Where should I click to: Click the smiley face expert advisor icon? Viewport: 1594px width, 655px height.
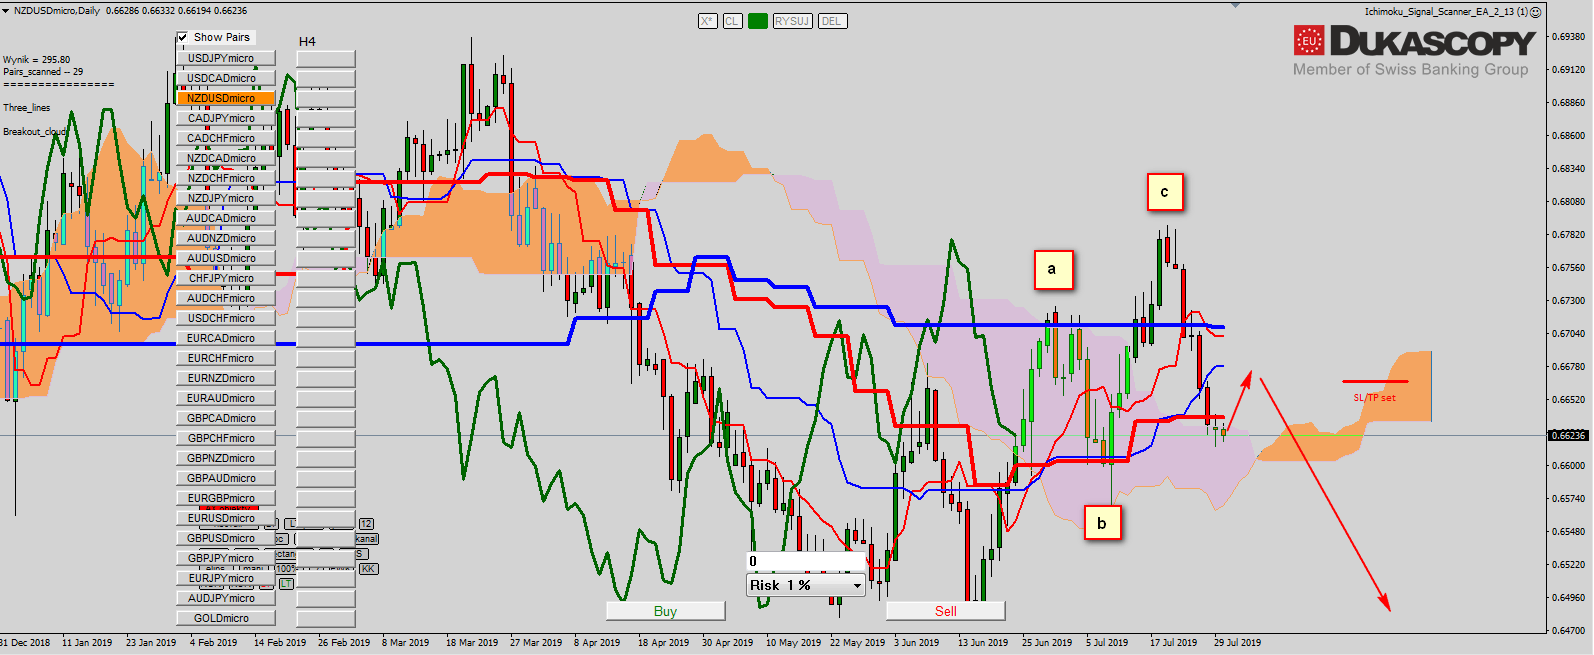(x=1536, y=12)
